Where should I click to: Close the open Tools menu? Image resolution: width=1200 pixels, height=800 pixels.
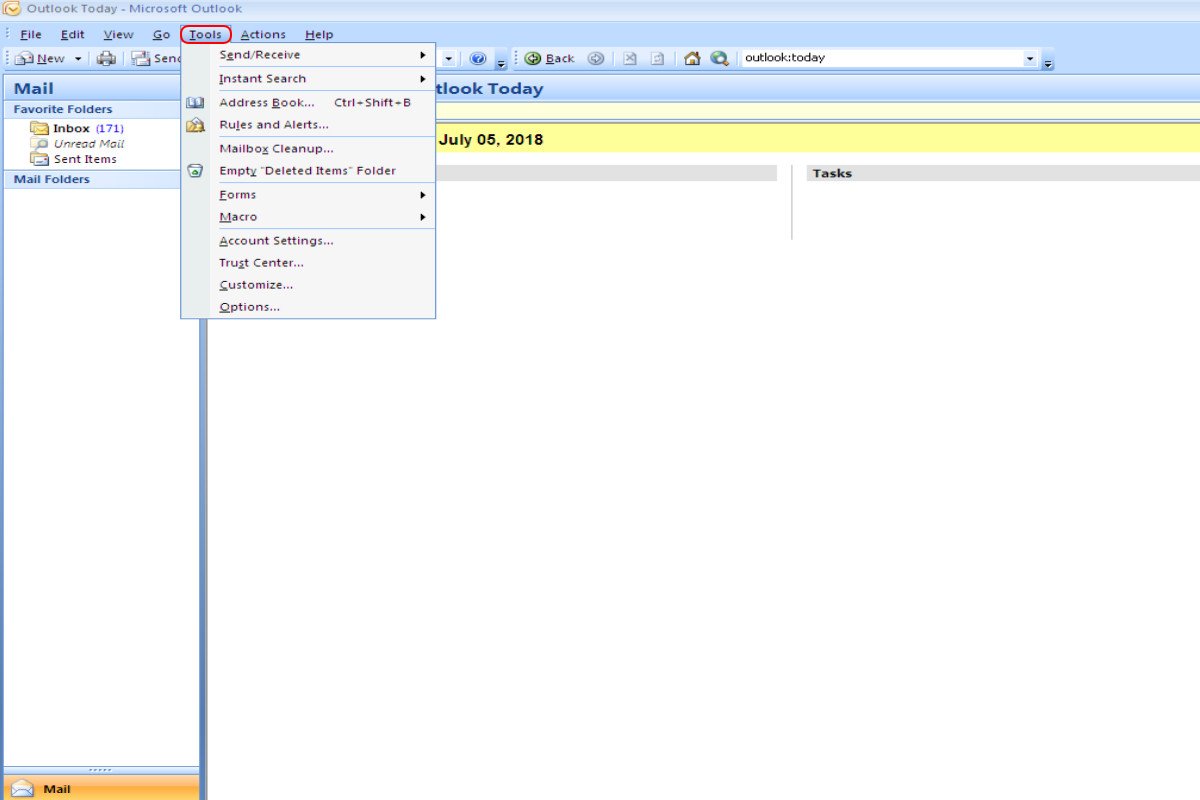point(206,35)
